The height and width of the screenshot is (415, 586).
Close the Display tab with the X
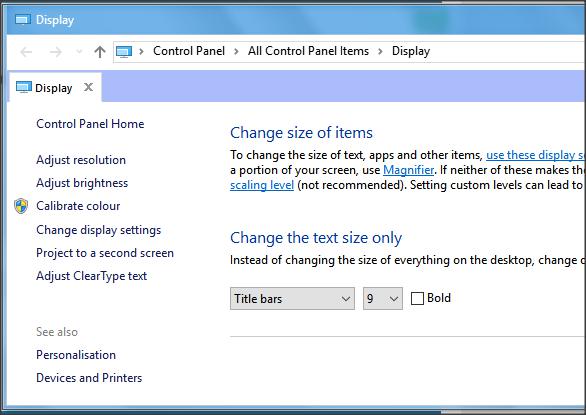point(89,87)
